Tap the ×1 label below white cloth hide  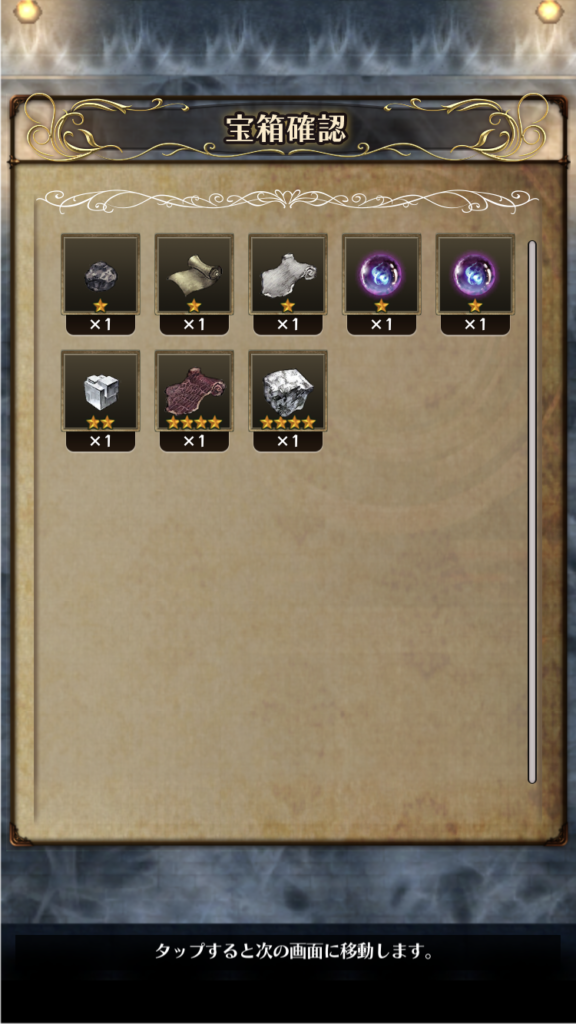(x=288, y=325)
